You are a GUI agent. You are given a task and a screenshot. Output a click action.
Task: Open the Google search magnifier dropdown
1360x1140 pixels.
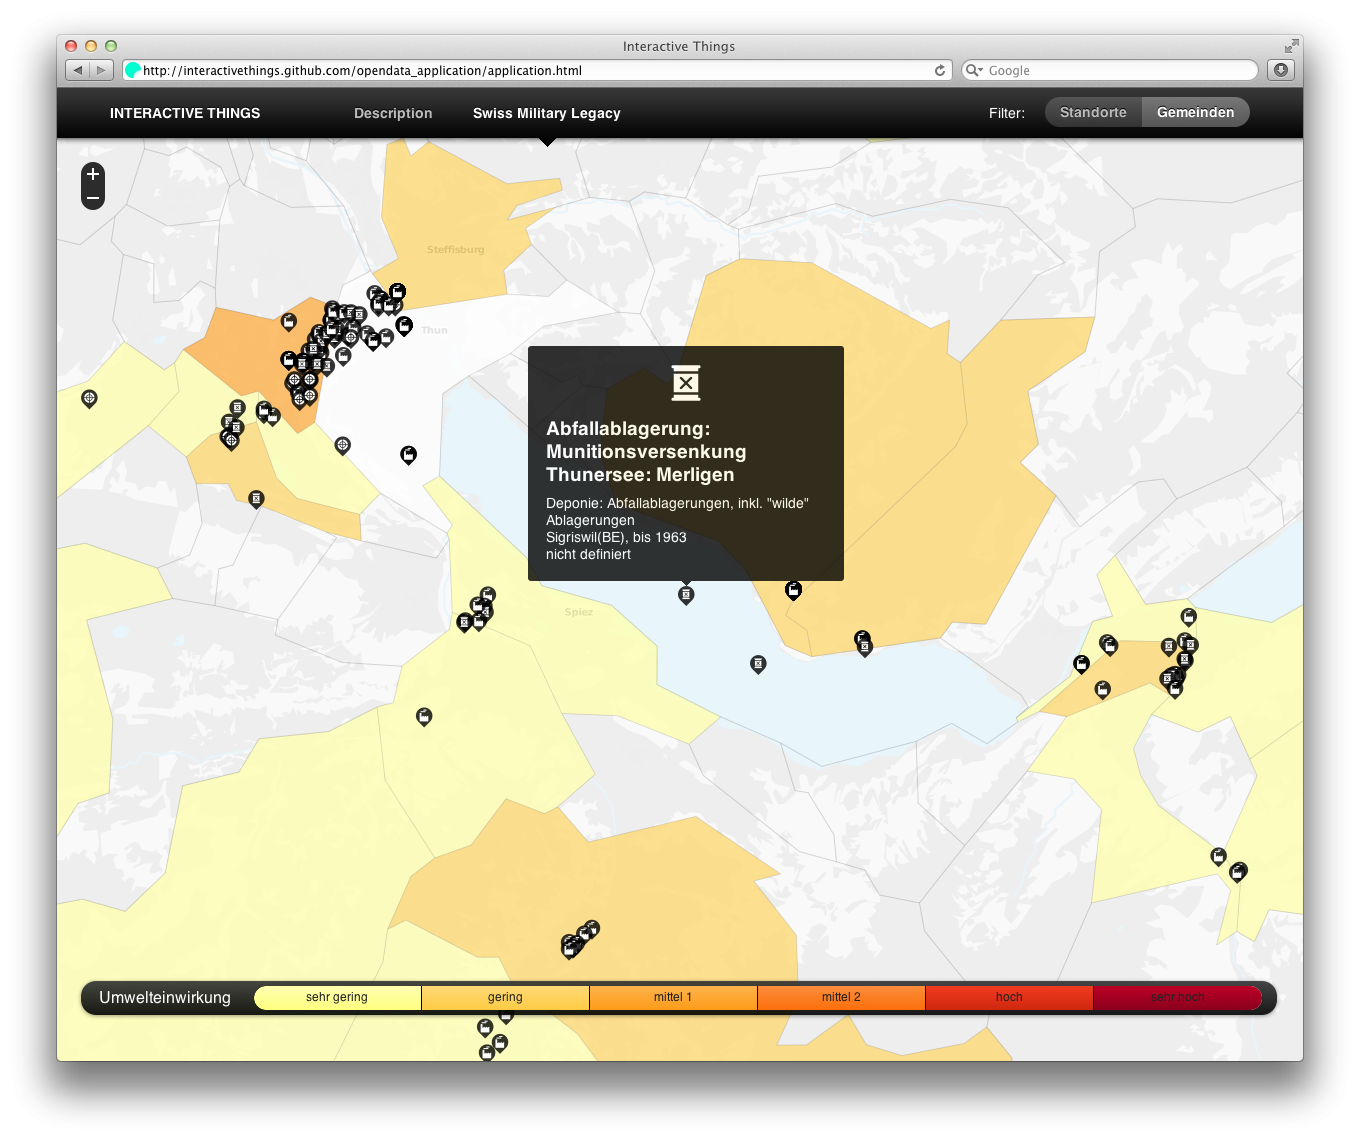[973, 70]
